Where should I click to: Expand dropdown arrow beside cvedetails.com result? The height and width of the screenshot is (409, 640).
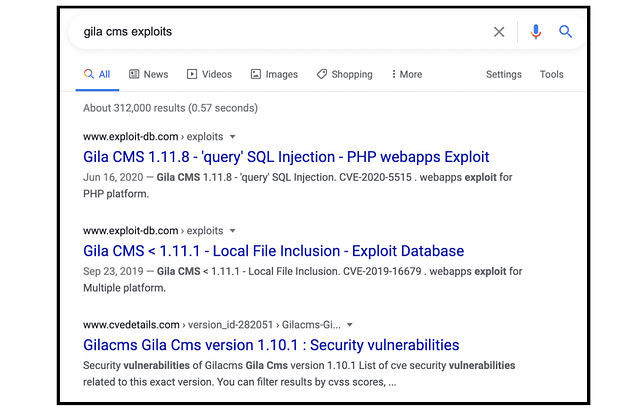[x=350, y=325]
